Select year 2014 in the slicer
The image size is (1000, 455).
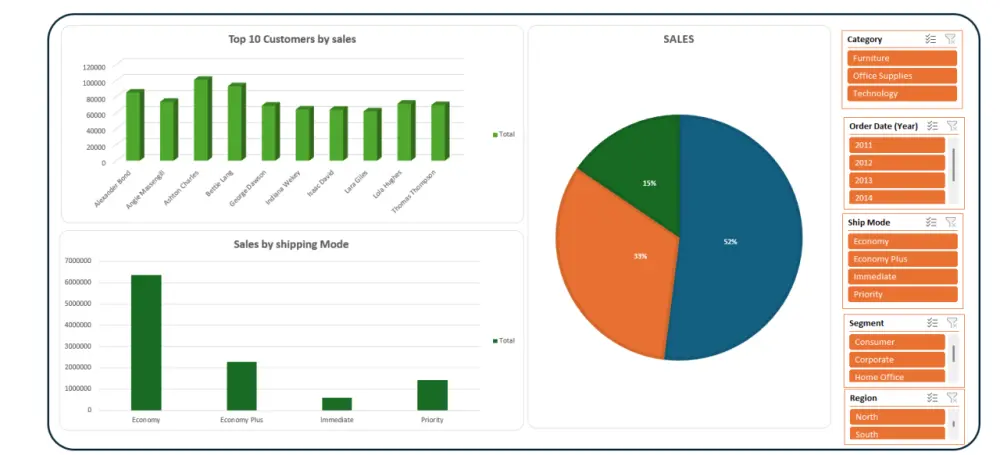pyautogui.click(x=897, y=197)
